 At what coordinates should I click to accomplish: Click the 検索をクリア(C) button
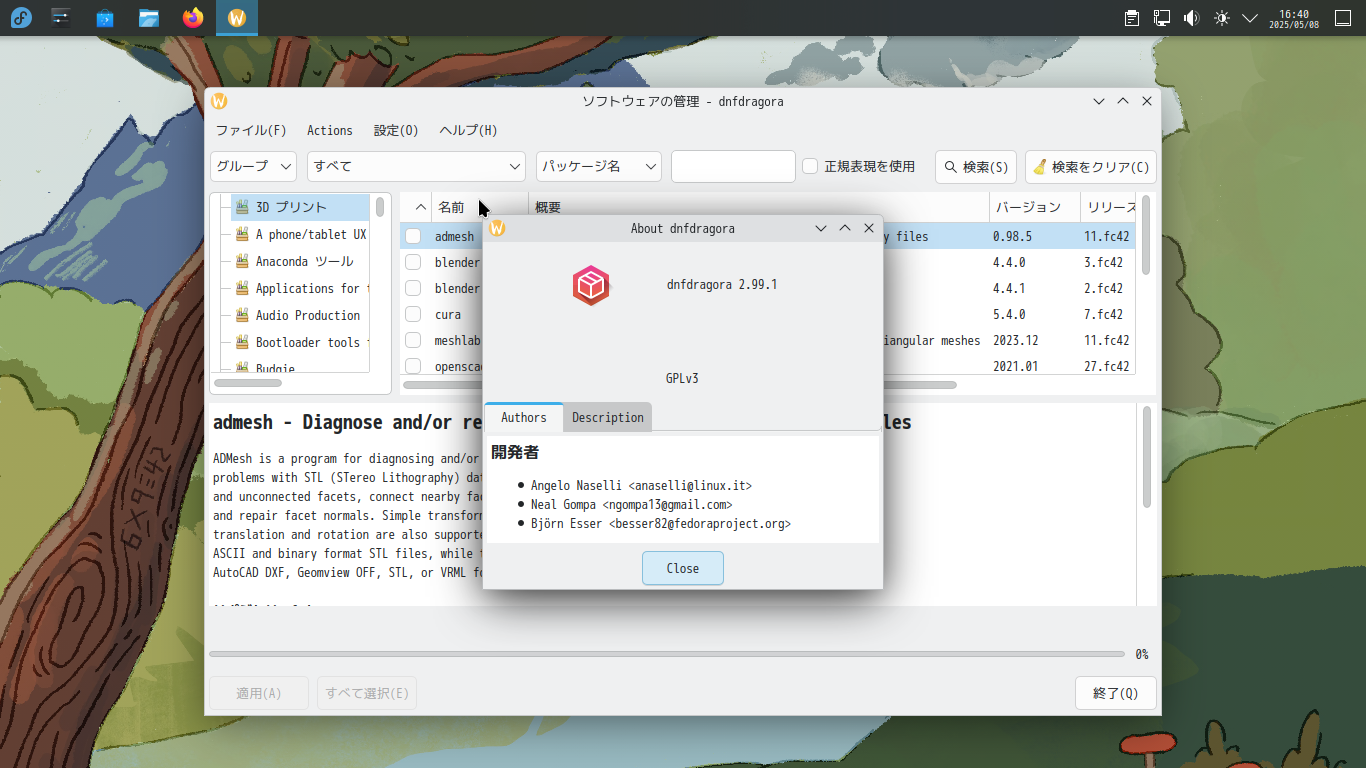click(x=1091, y=167)
